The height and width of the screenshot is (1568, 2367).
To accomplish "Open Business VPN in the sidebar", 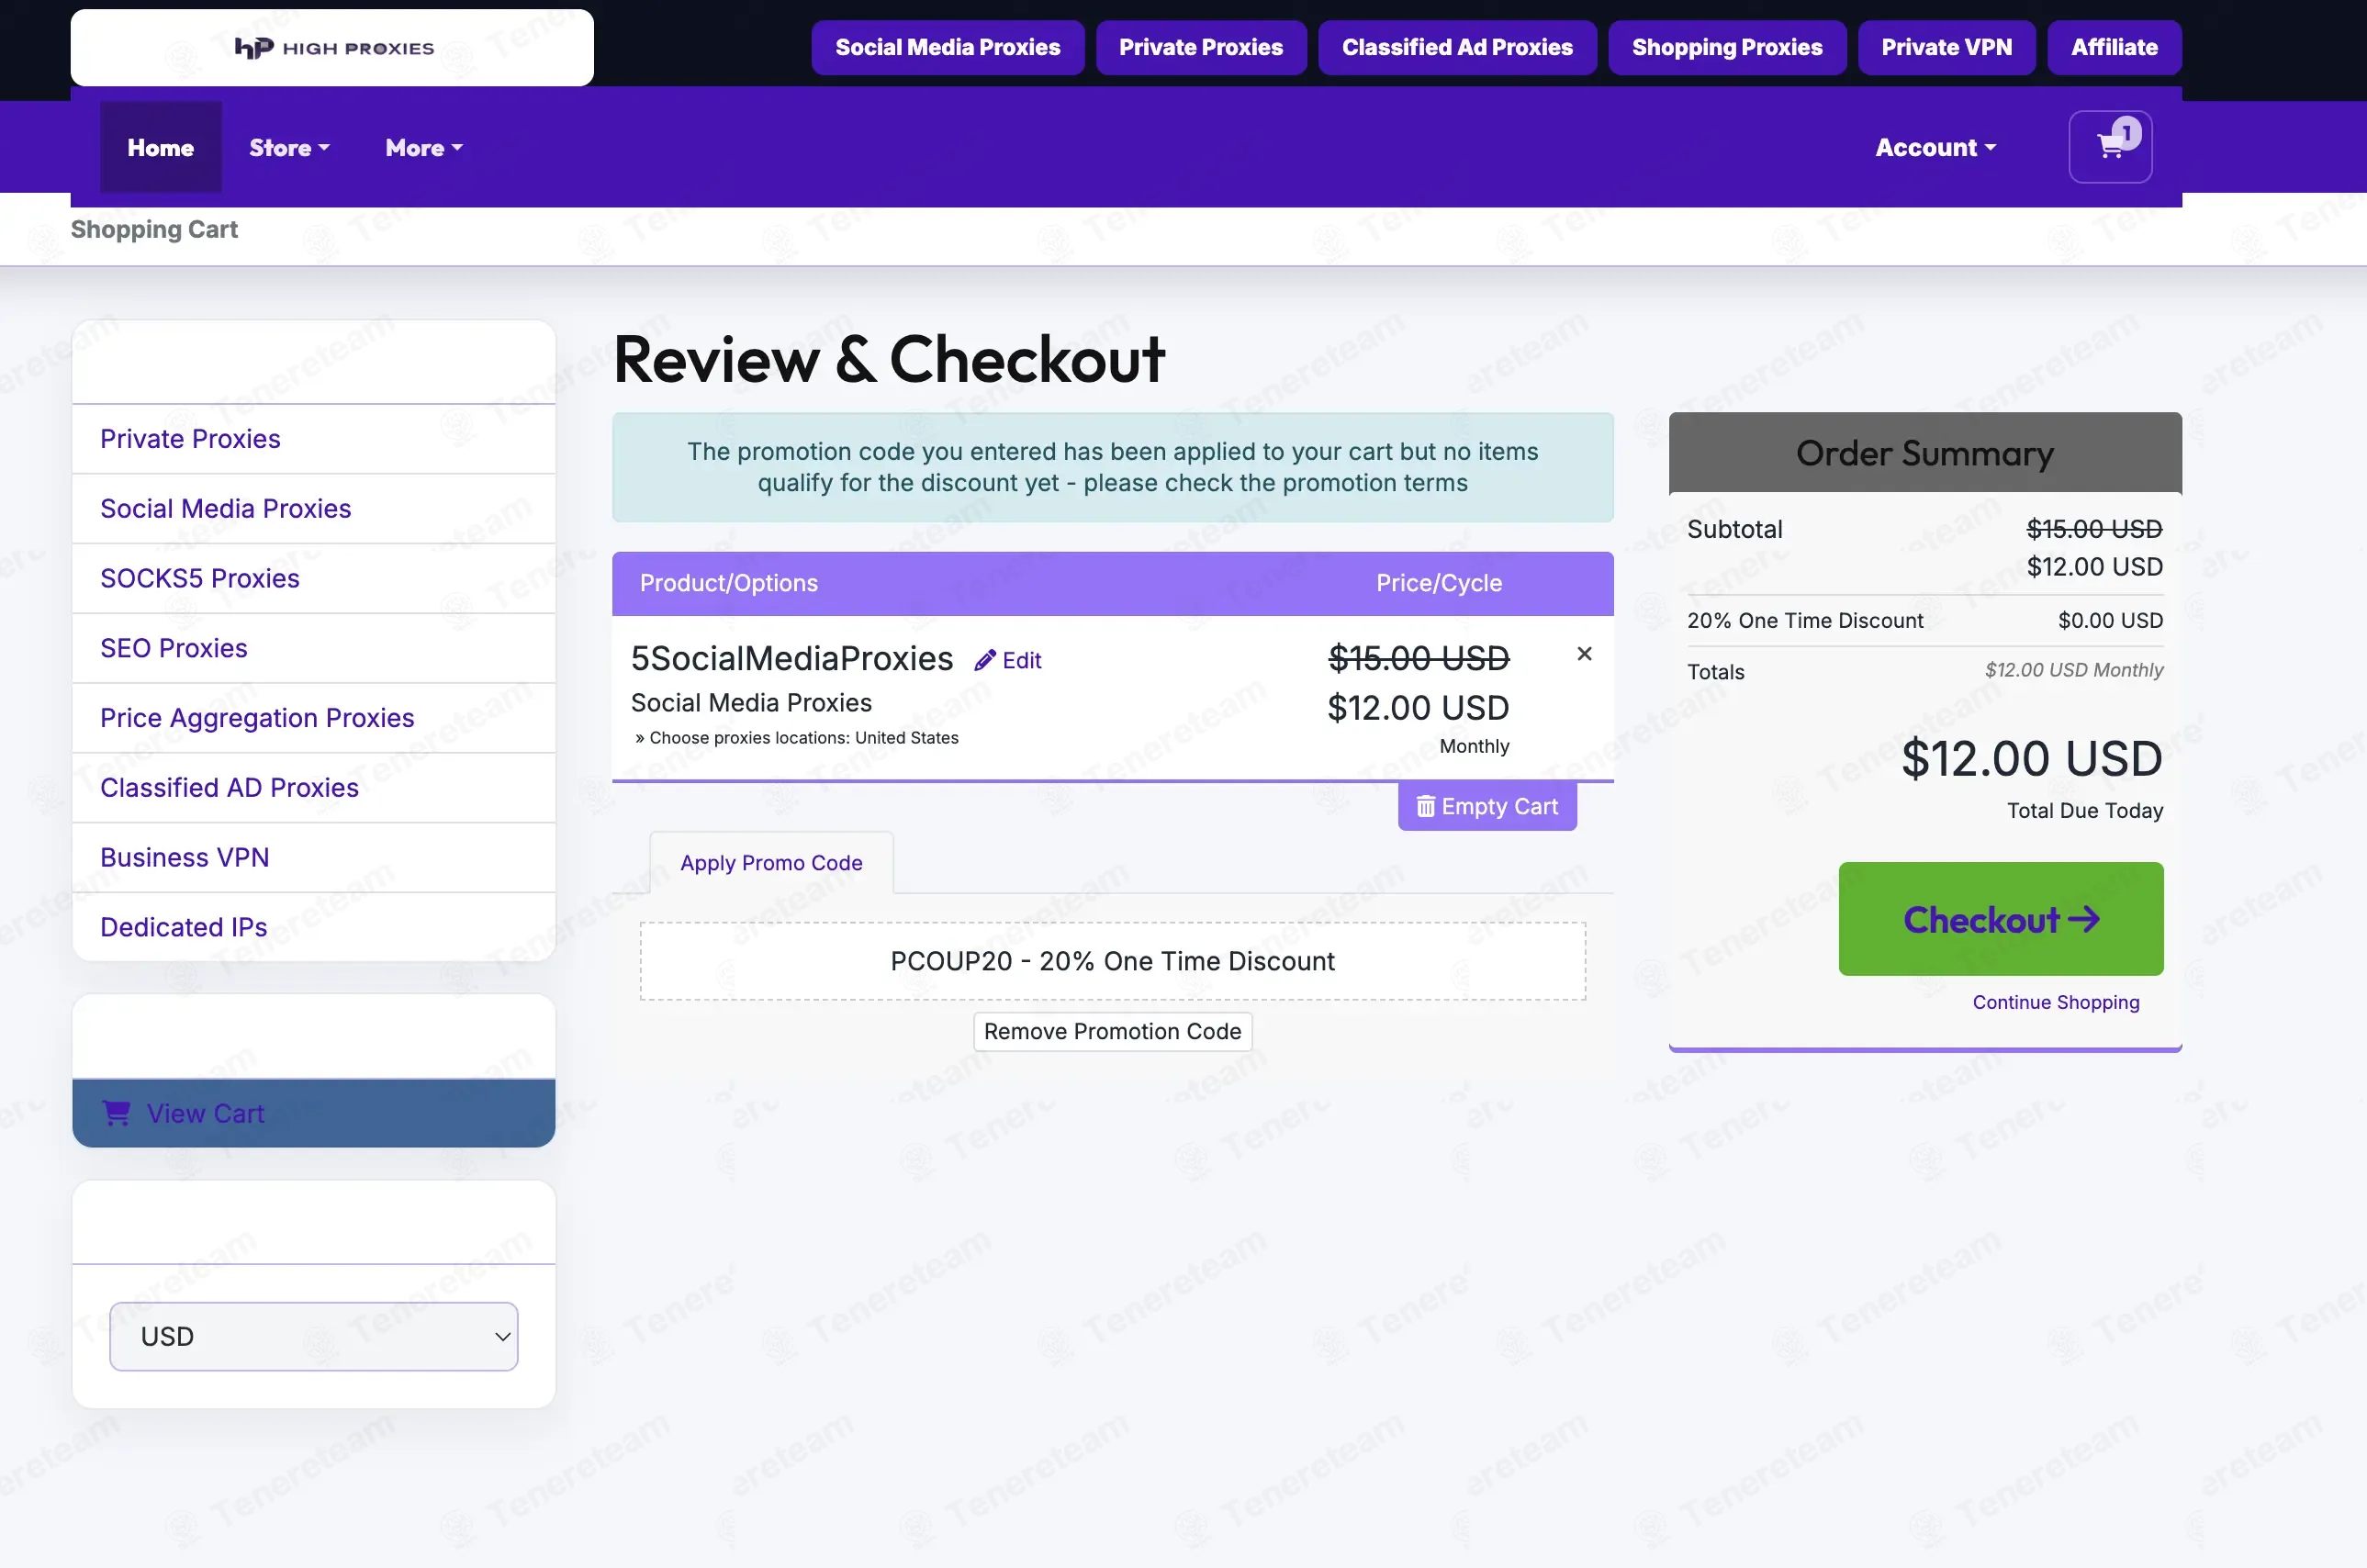I will [x=314, y=858].
